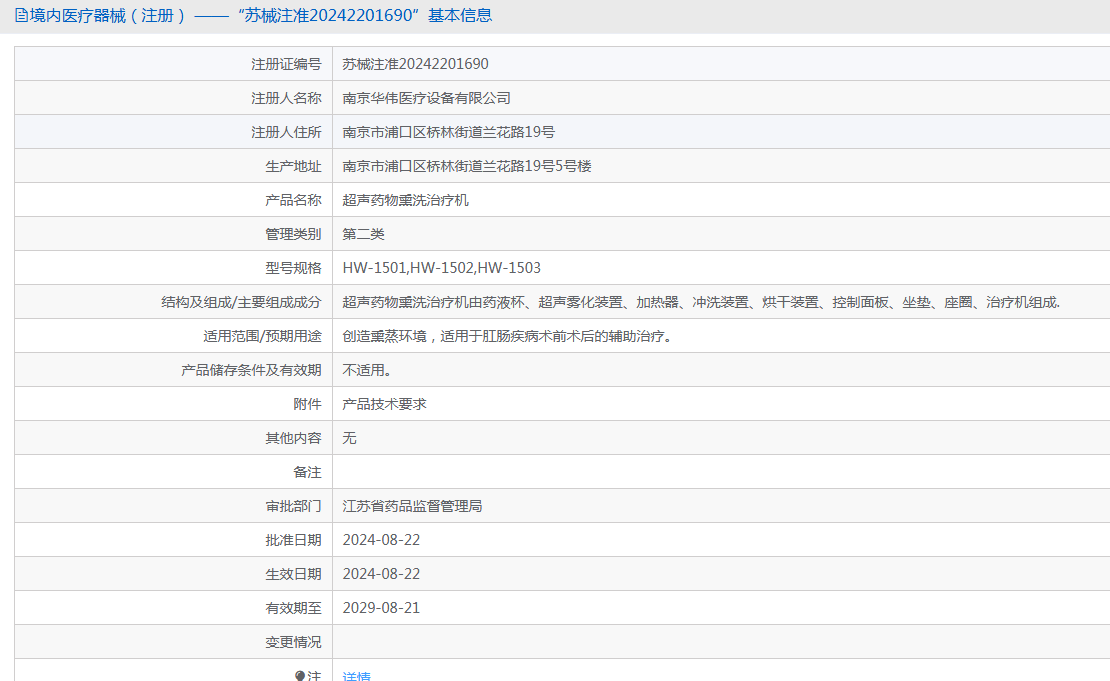Image resolution: width=1110 pixels, height=681 pixels.
Task: Select the 江苏省药品监督管理局 approval department
Action: [x=412, y=505]
